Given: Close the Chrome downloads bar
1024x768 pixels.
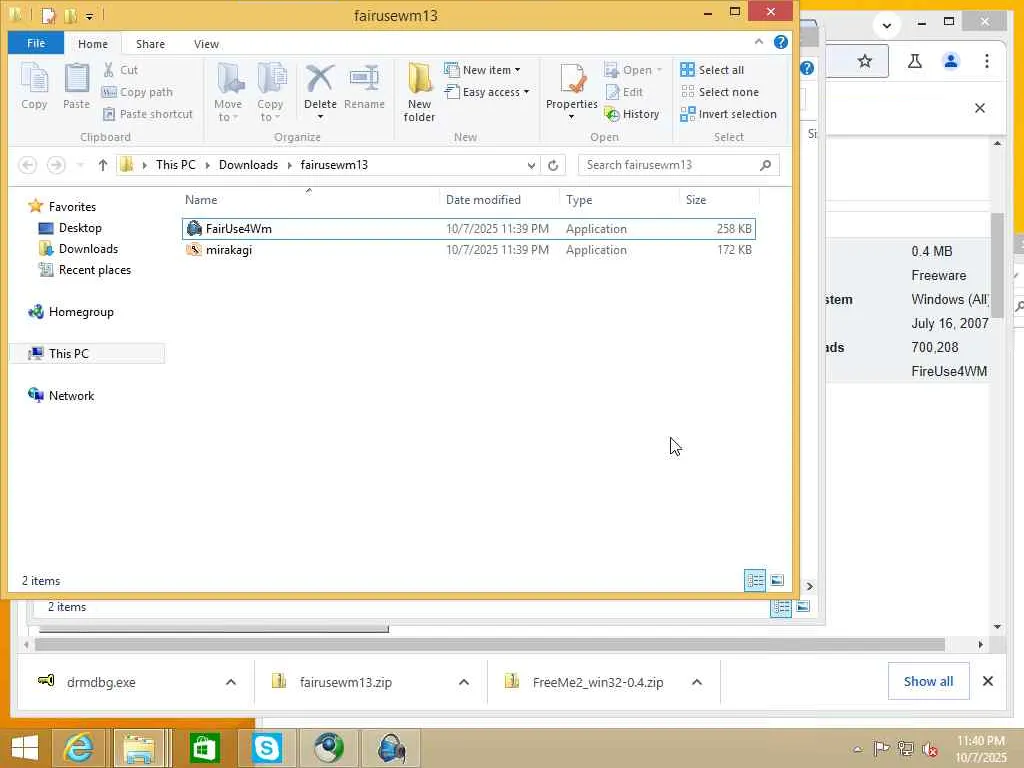Looking at the screenshot, I should 987,681.
